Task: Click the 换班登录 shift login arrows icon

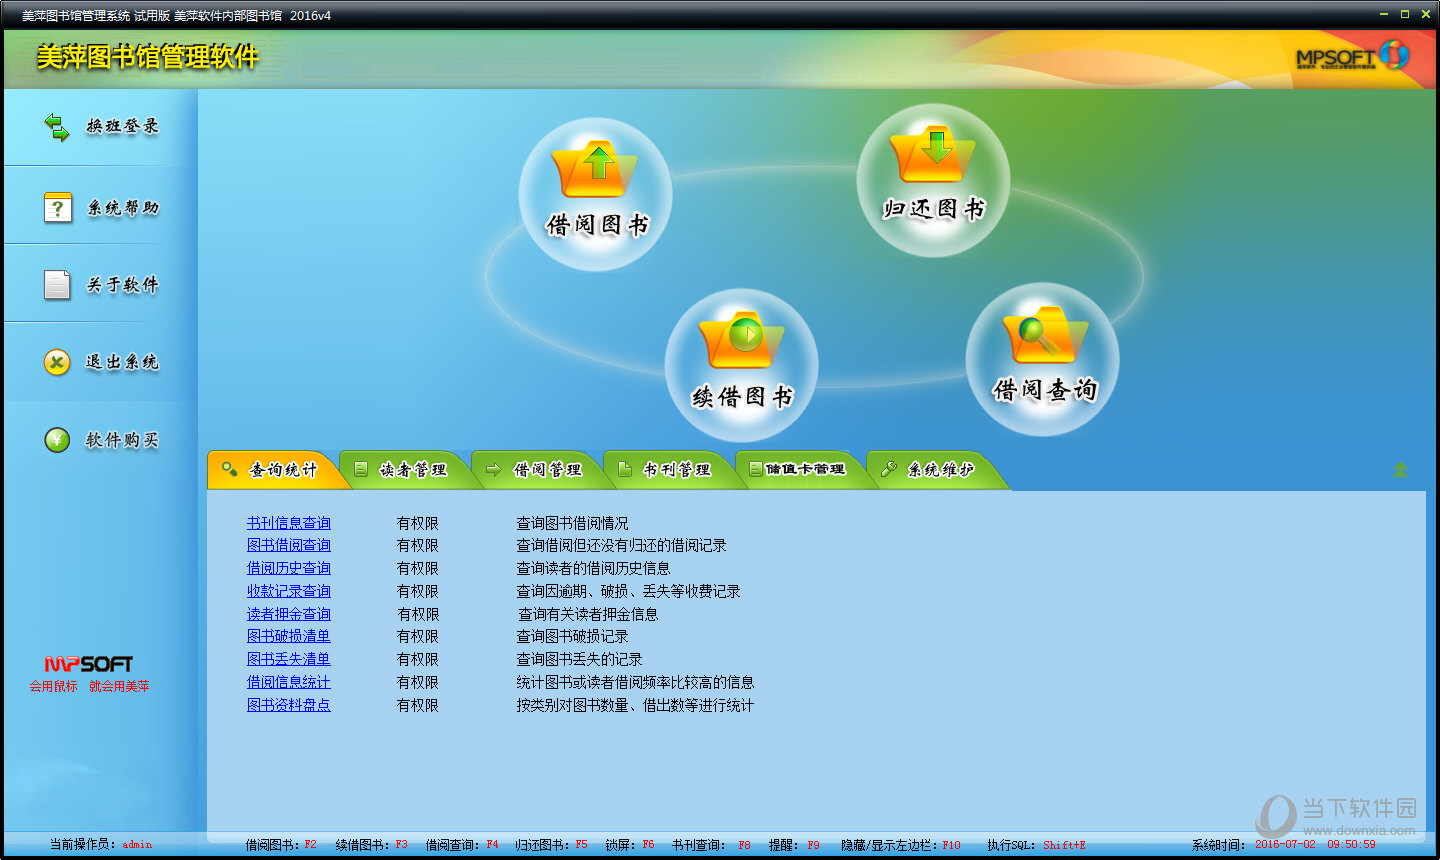Action: coord(57,127)
